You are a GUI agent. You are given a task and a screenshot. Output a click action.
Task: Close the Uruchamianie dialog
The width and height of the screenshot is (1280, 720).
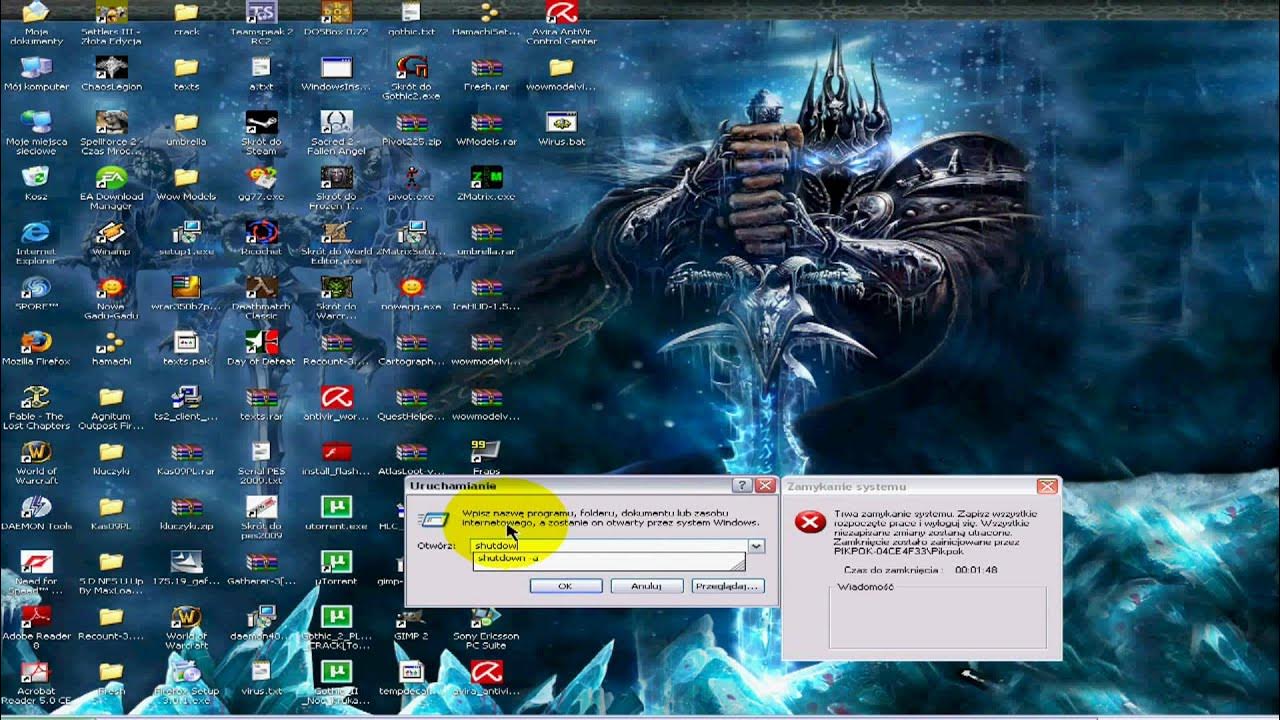765,486
